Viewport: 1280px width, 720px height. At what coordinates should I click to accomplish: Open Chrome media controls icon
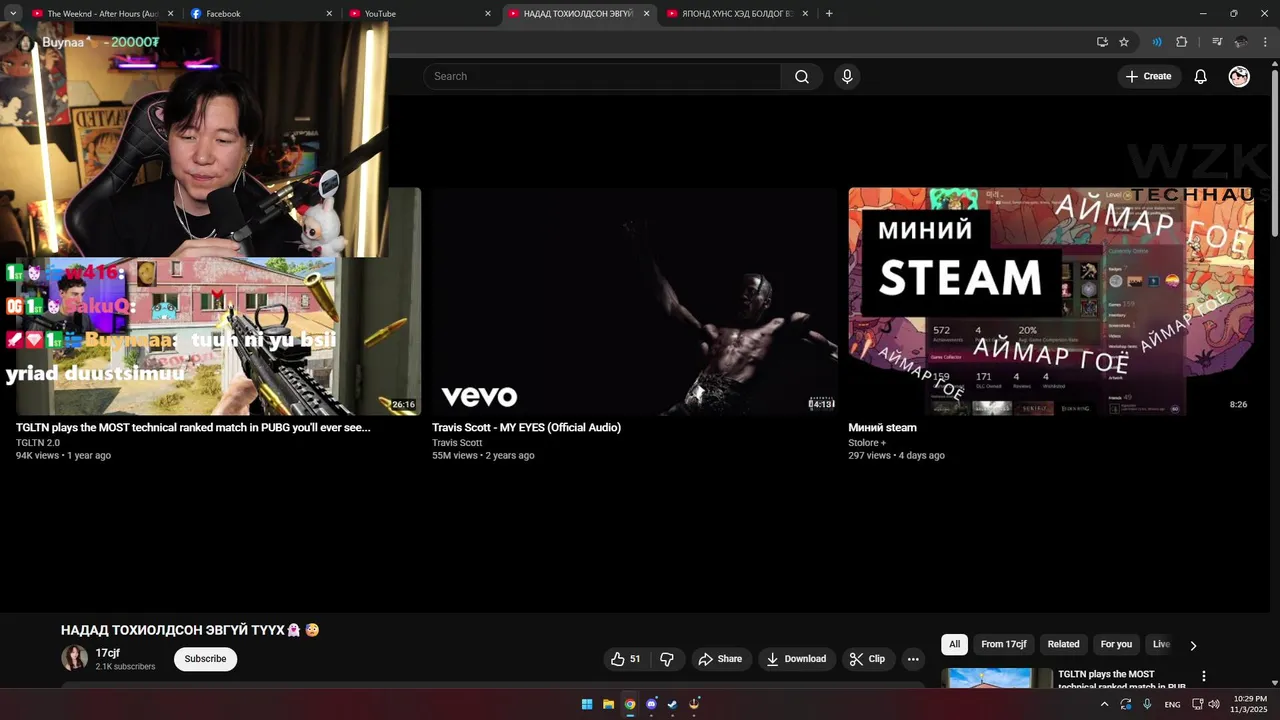click(1217, 42)
